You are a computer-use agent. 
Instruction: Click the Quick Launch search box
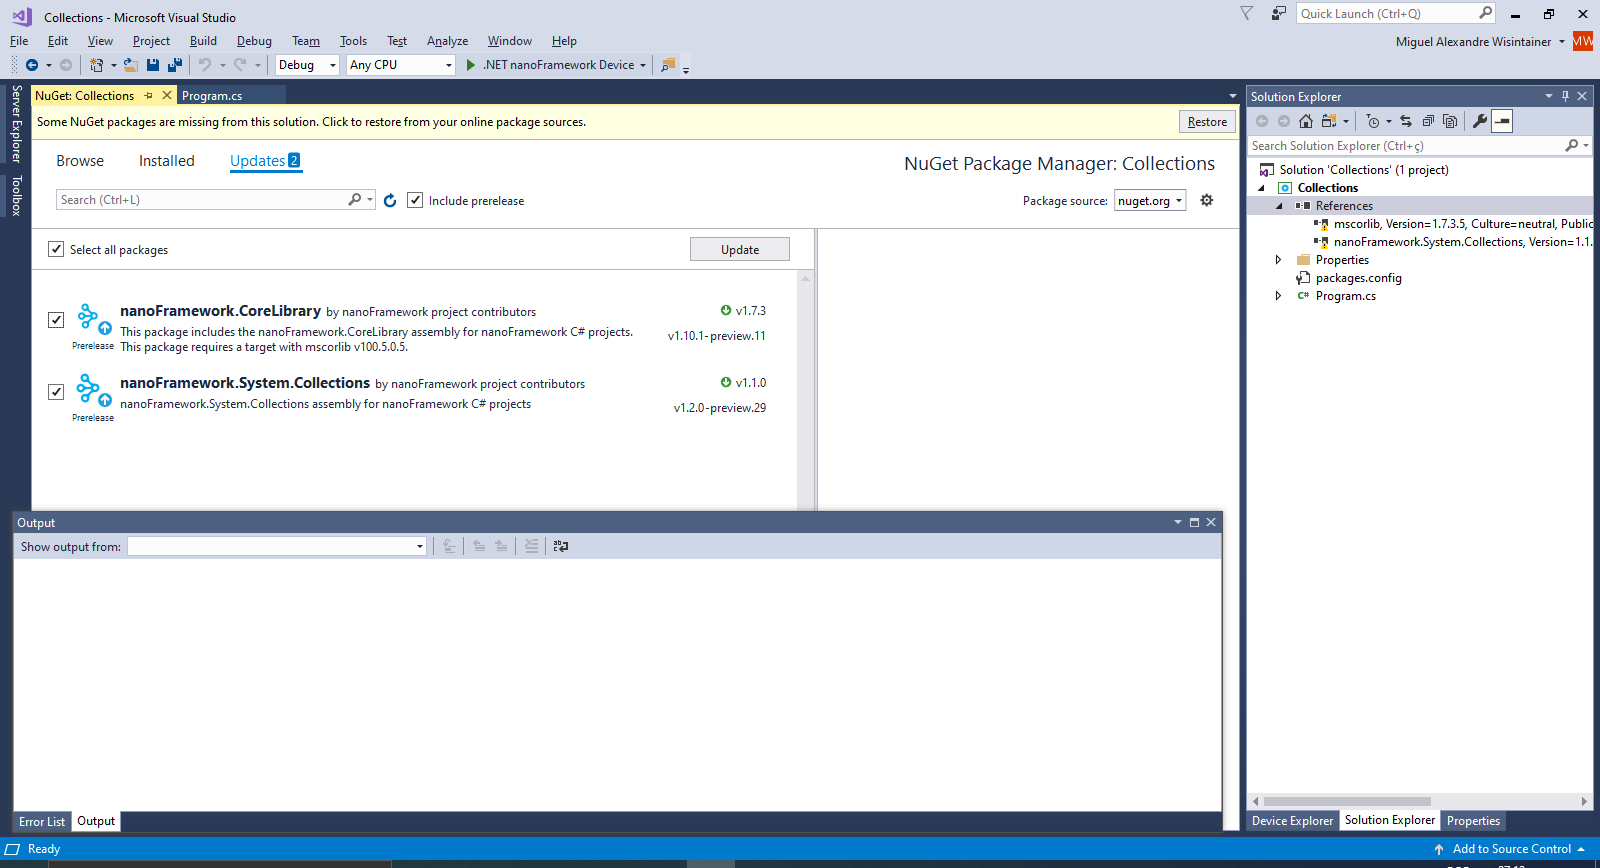1396,13
